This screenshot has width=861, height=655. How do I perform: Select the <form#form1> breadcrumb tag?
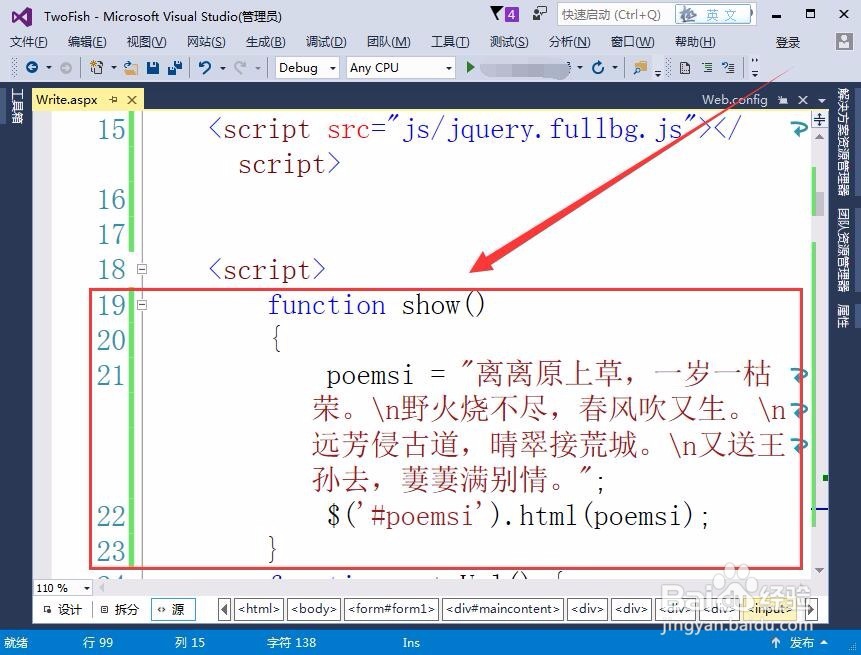point(392,609)
